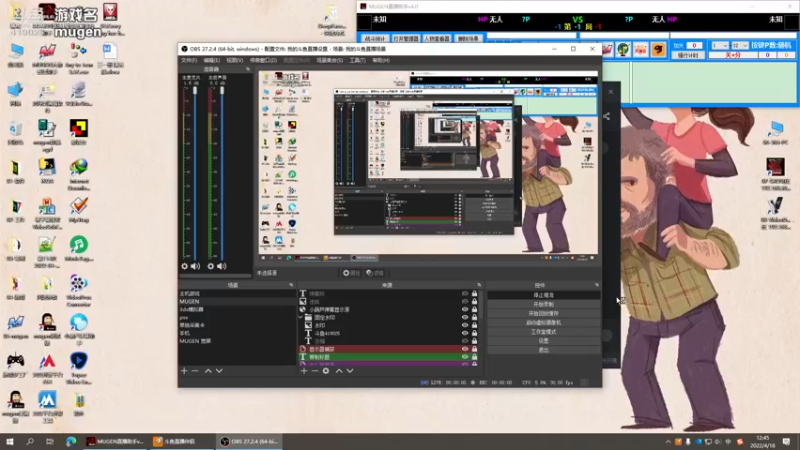The height and width of the screenshot is (450, 800).
Task: Click 停止推流 stop streaming button
Action: tap(543, 295)
